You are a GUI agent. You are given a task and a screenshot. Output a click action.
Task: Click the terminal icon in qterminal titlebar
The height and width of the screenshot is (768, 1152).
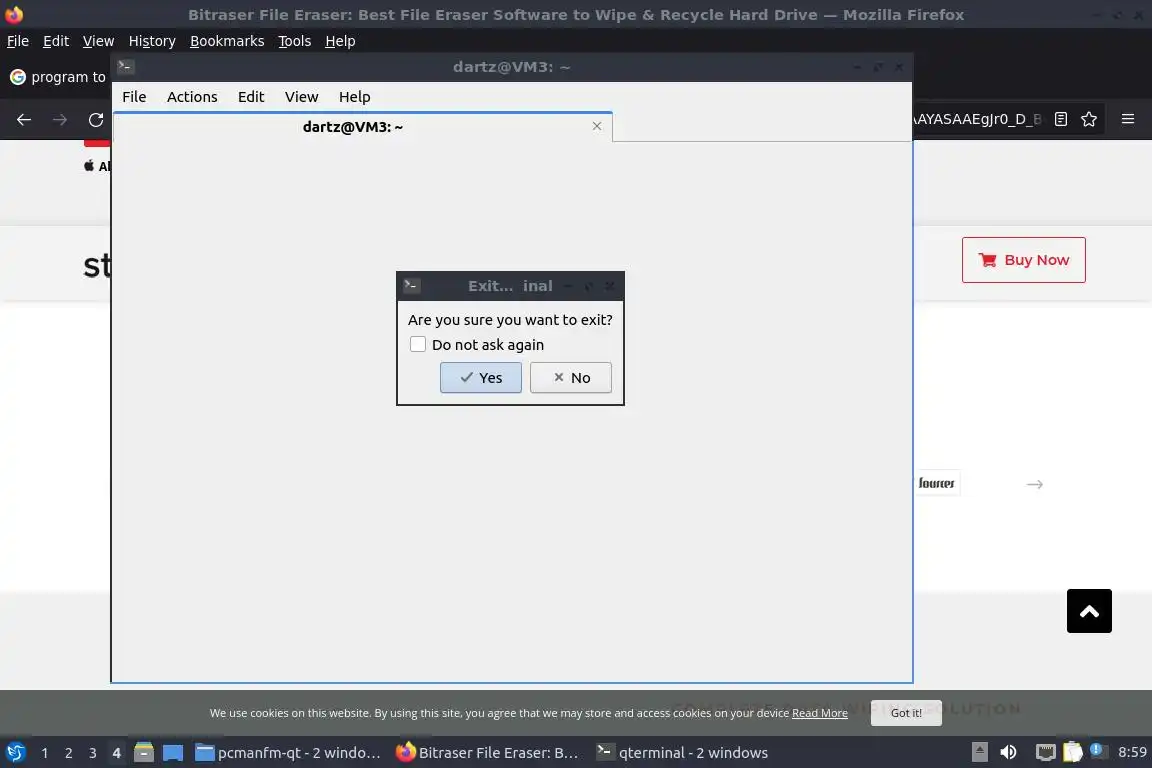click(x=125, y=67)
